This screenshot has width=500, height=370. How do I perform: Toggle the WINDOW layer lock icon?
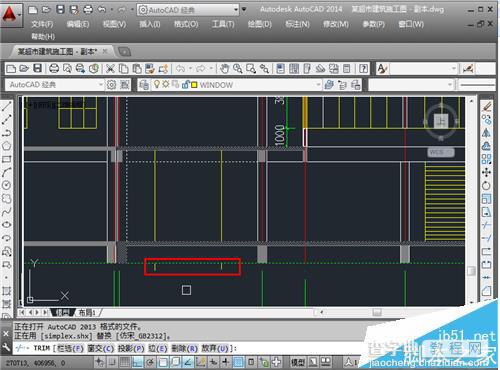185,84
